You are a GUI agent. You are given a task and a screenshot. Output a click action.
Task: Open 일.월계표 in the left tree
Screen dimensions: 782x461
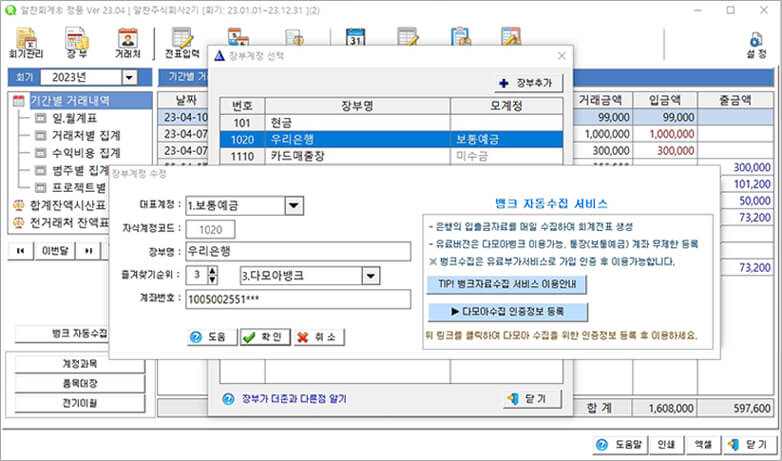click(x=74, y=118)
